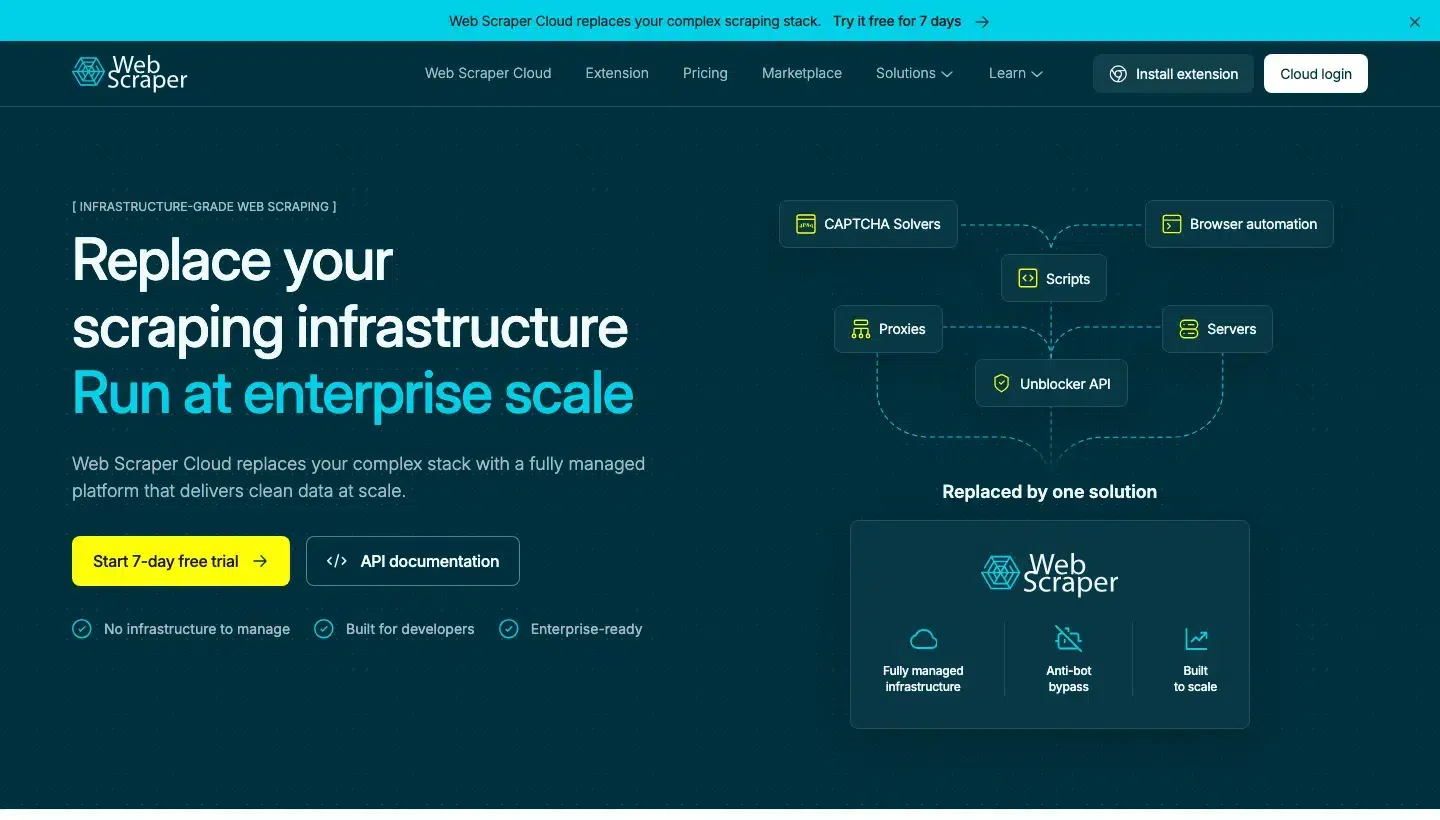Start the 7-day free trial
Image resolution: width=1440 pixels, height=820 pixels.
pos(181,561)
